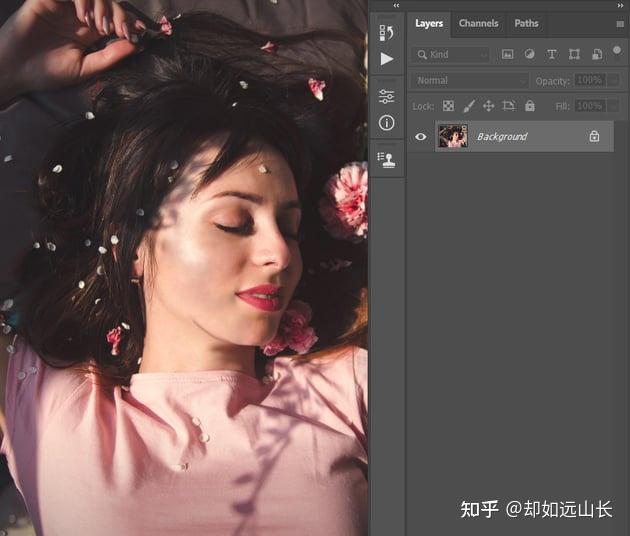Switch to the Paths tab
630x536 pixels.
click(526, 23)
